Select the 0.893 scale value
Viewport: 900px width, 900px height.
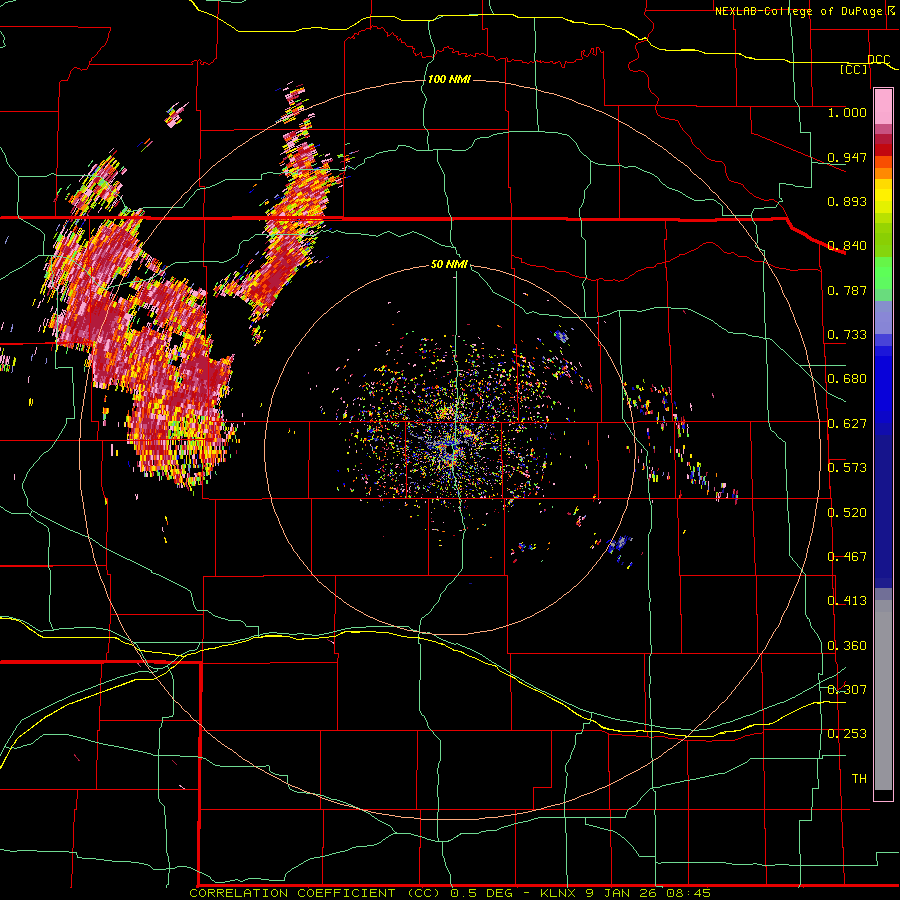847,201
